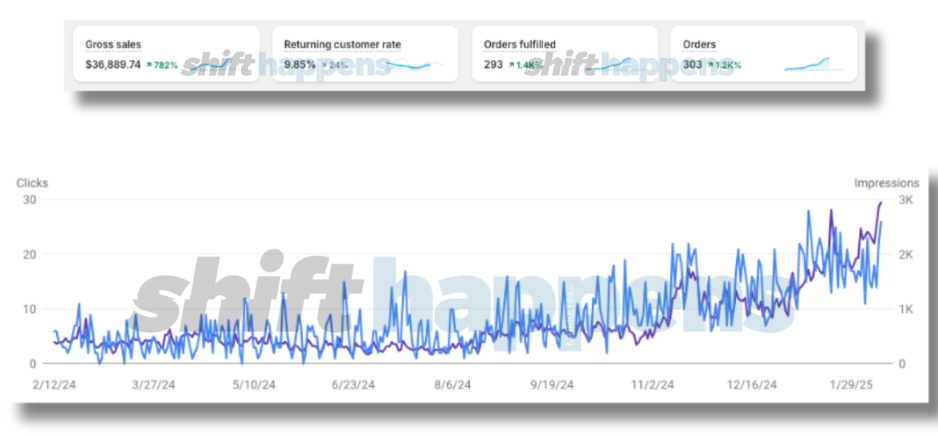The image size is (938, 435).
Task: Click the 11/2/24 date label
Action: 654,385
